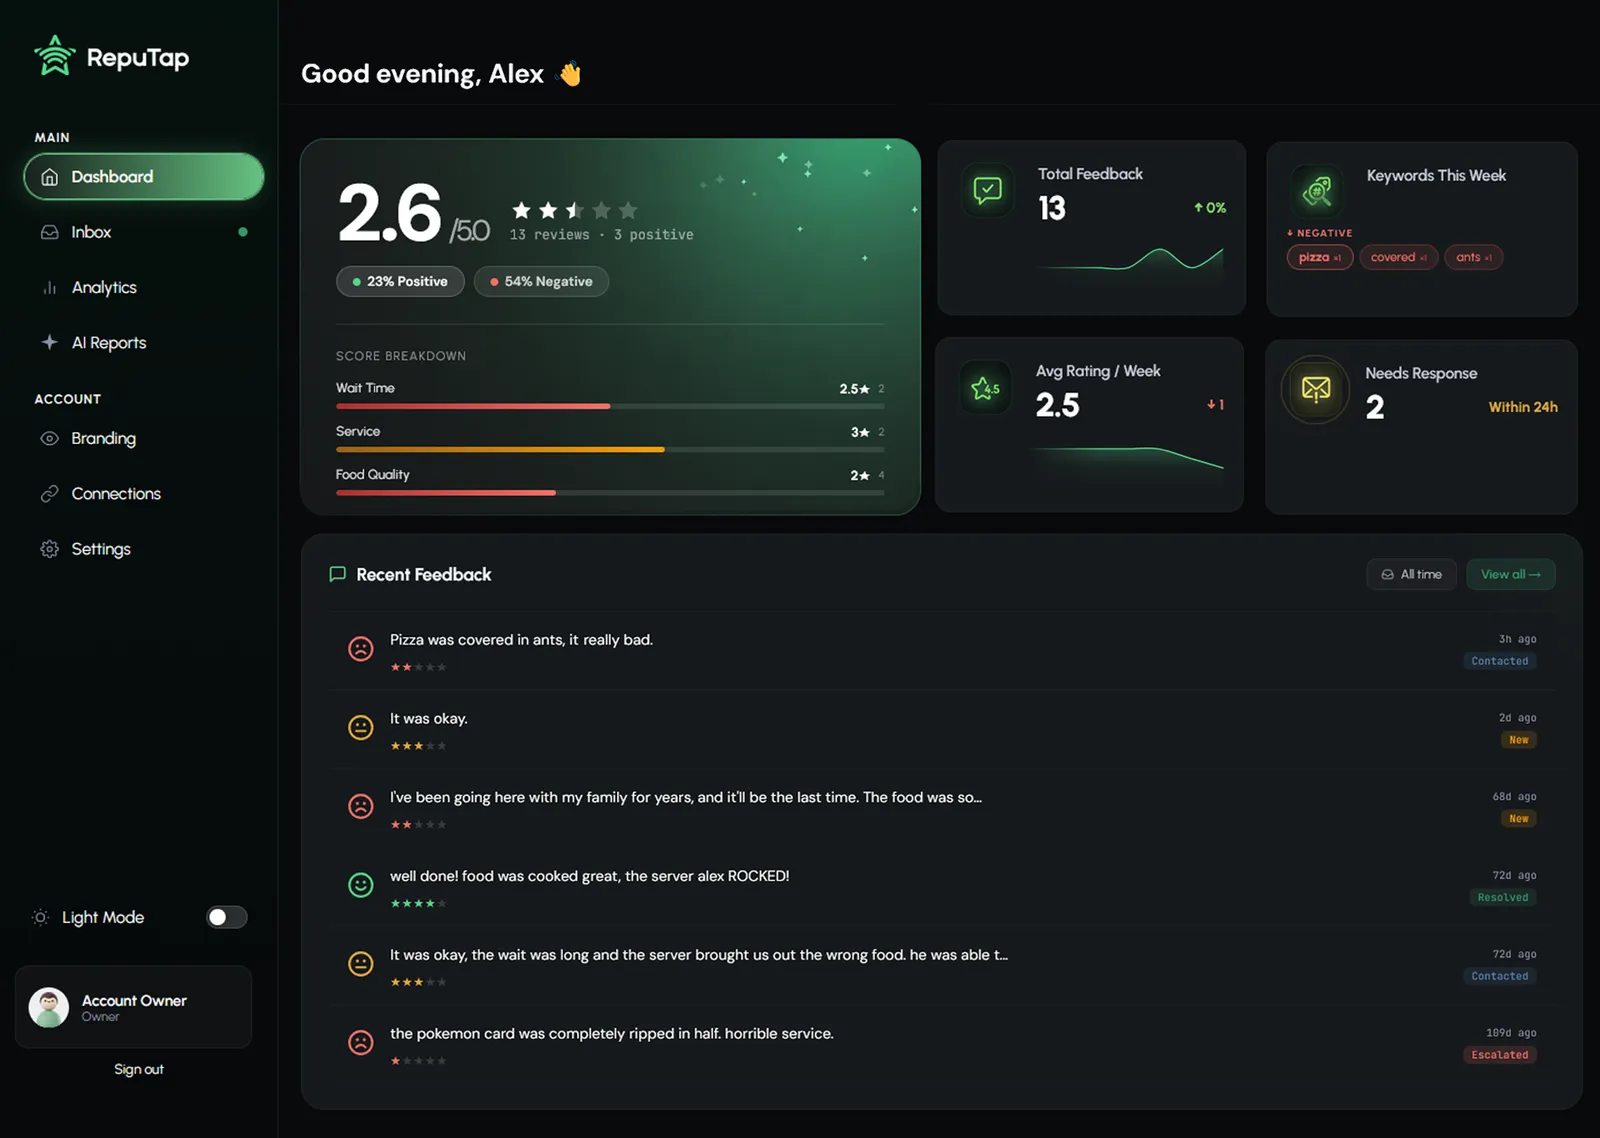Click the Resolved status badge
Viewport: 1600px width, 1138px height.
click(x=1503, y=897)
